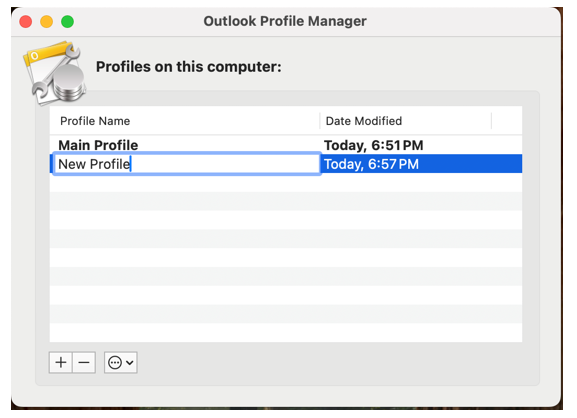Screen dimensions: 577x418
Task: Sort by Profile Name column header
Action: (x=185, y=121)
